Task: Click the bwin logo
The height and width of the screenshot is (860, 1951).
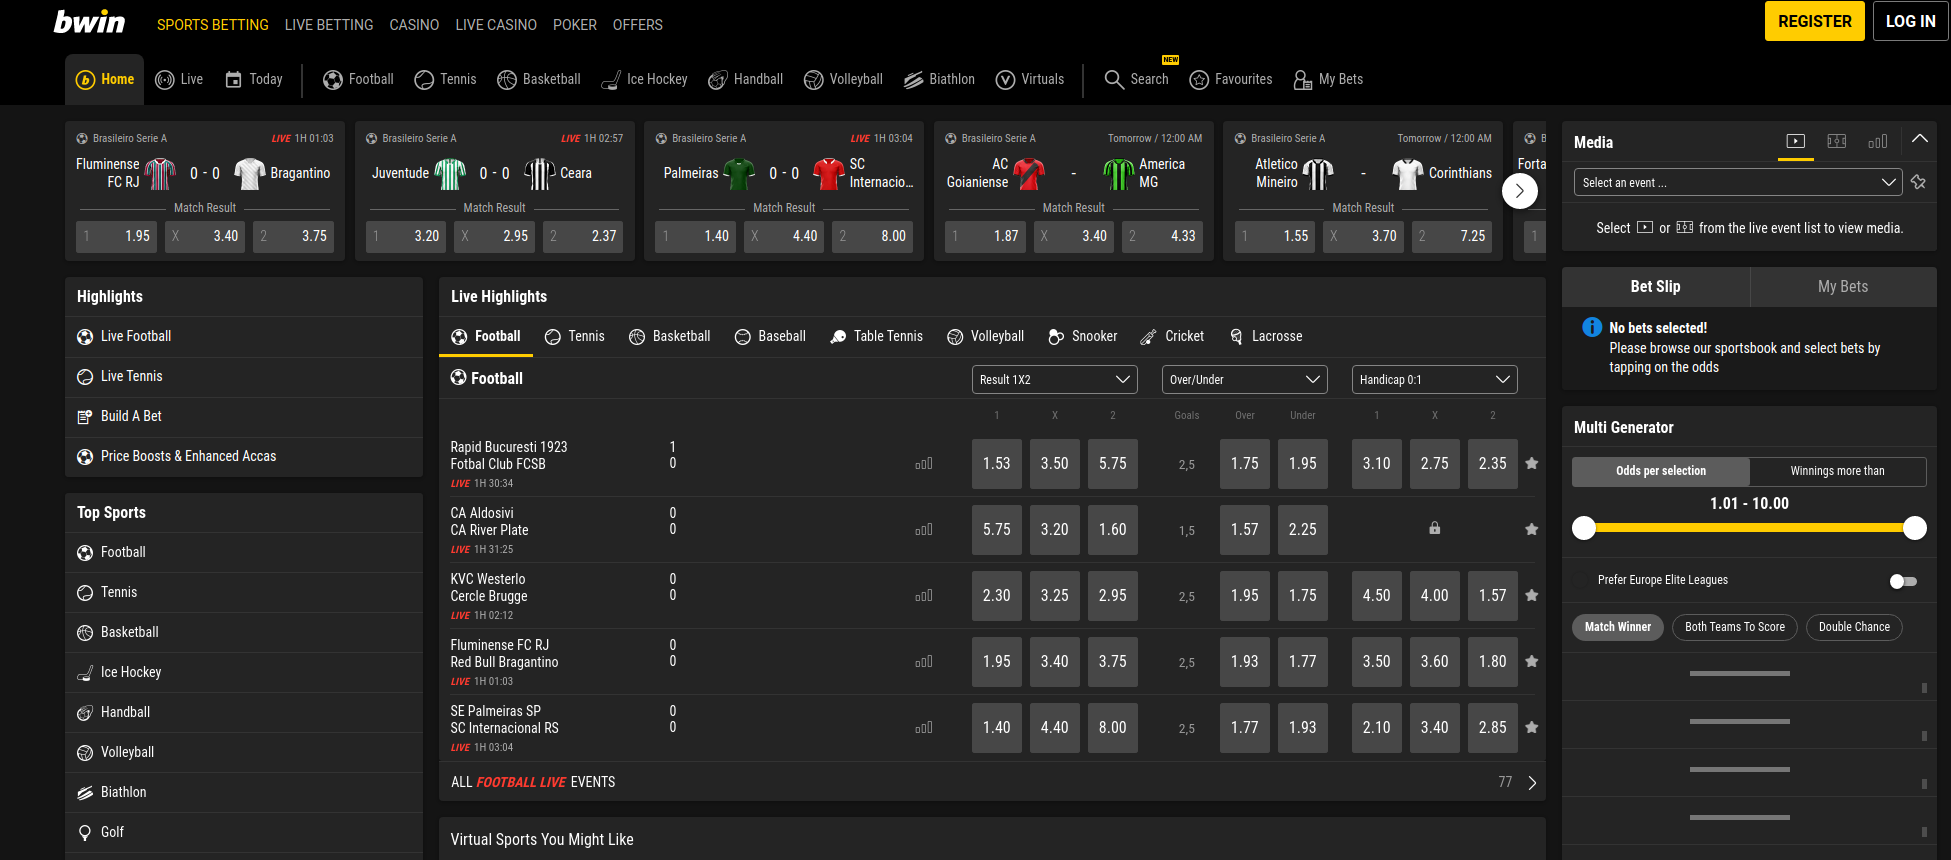Action: 89,22
